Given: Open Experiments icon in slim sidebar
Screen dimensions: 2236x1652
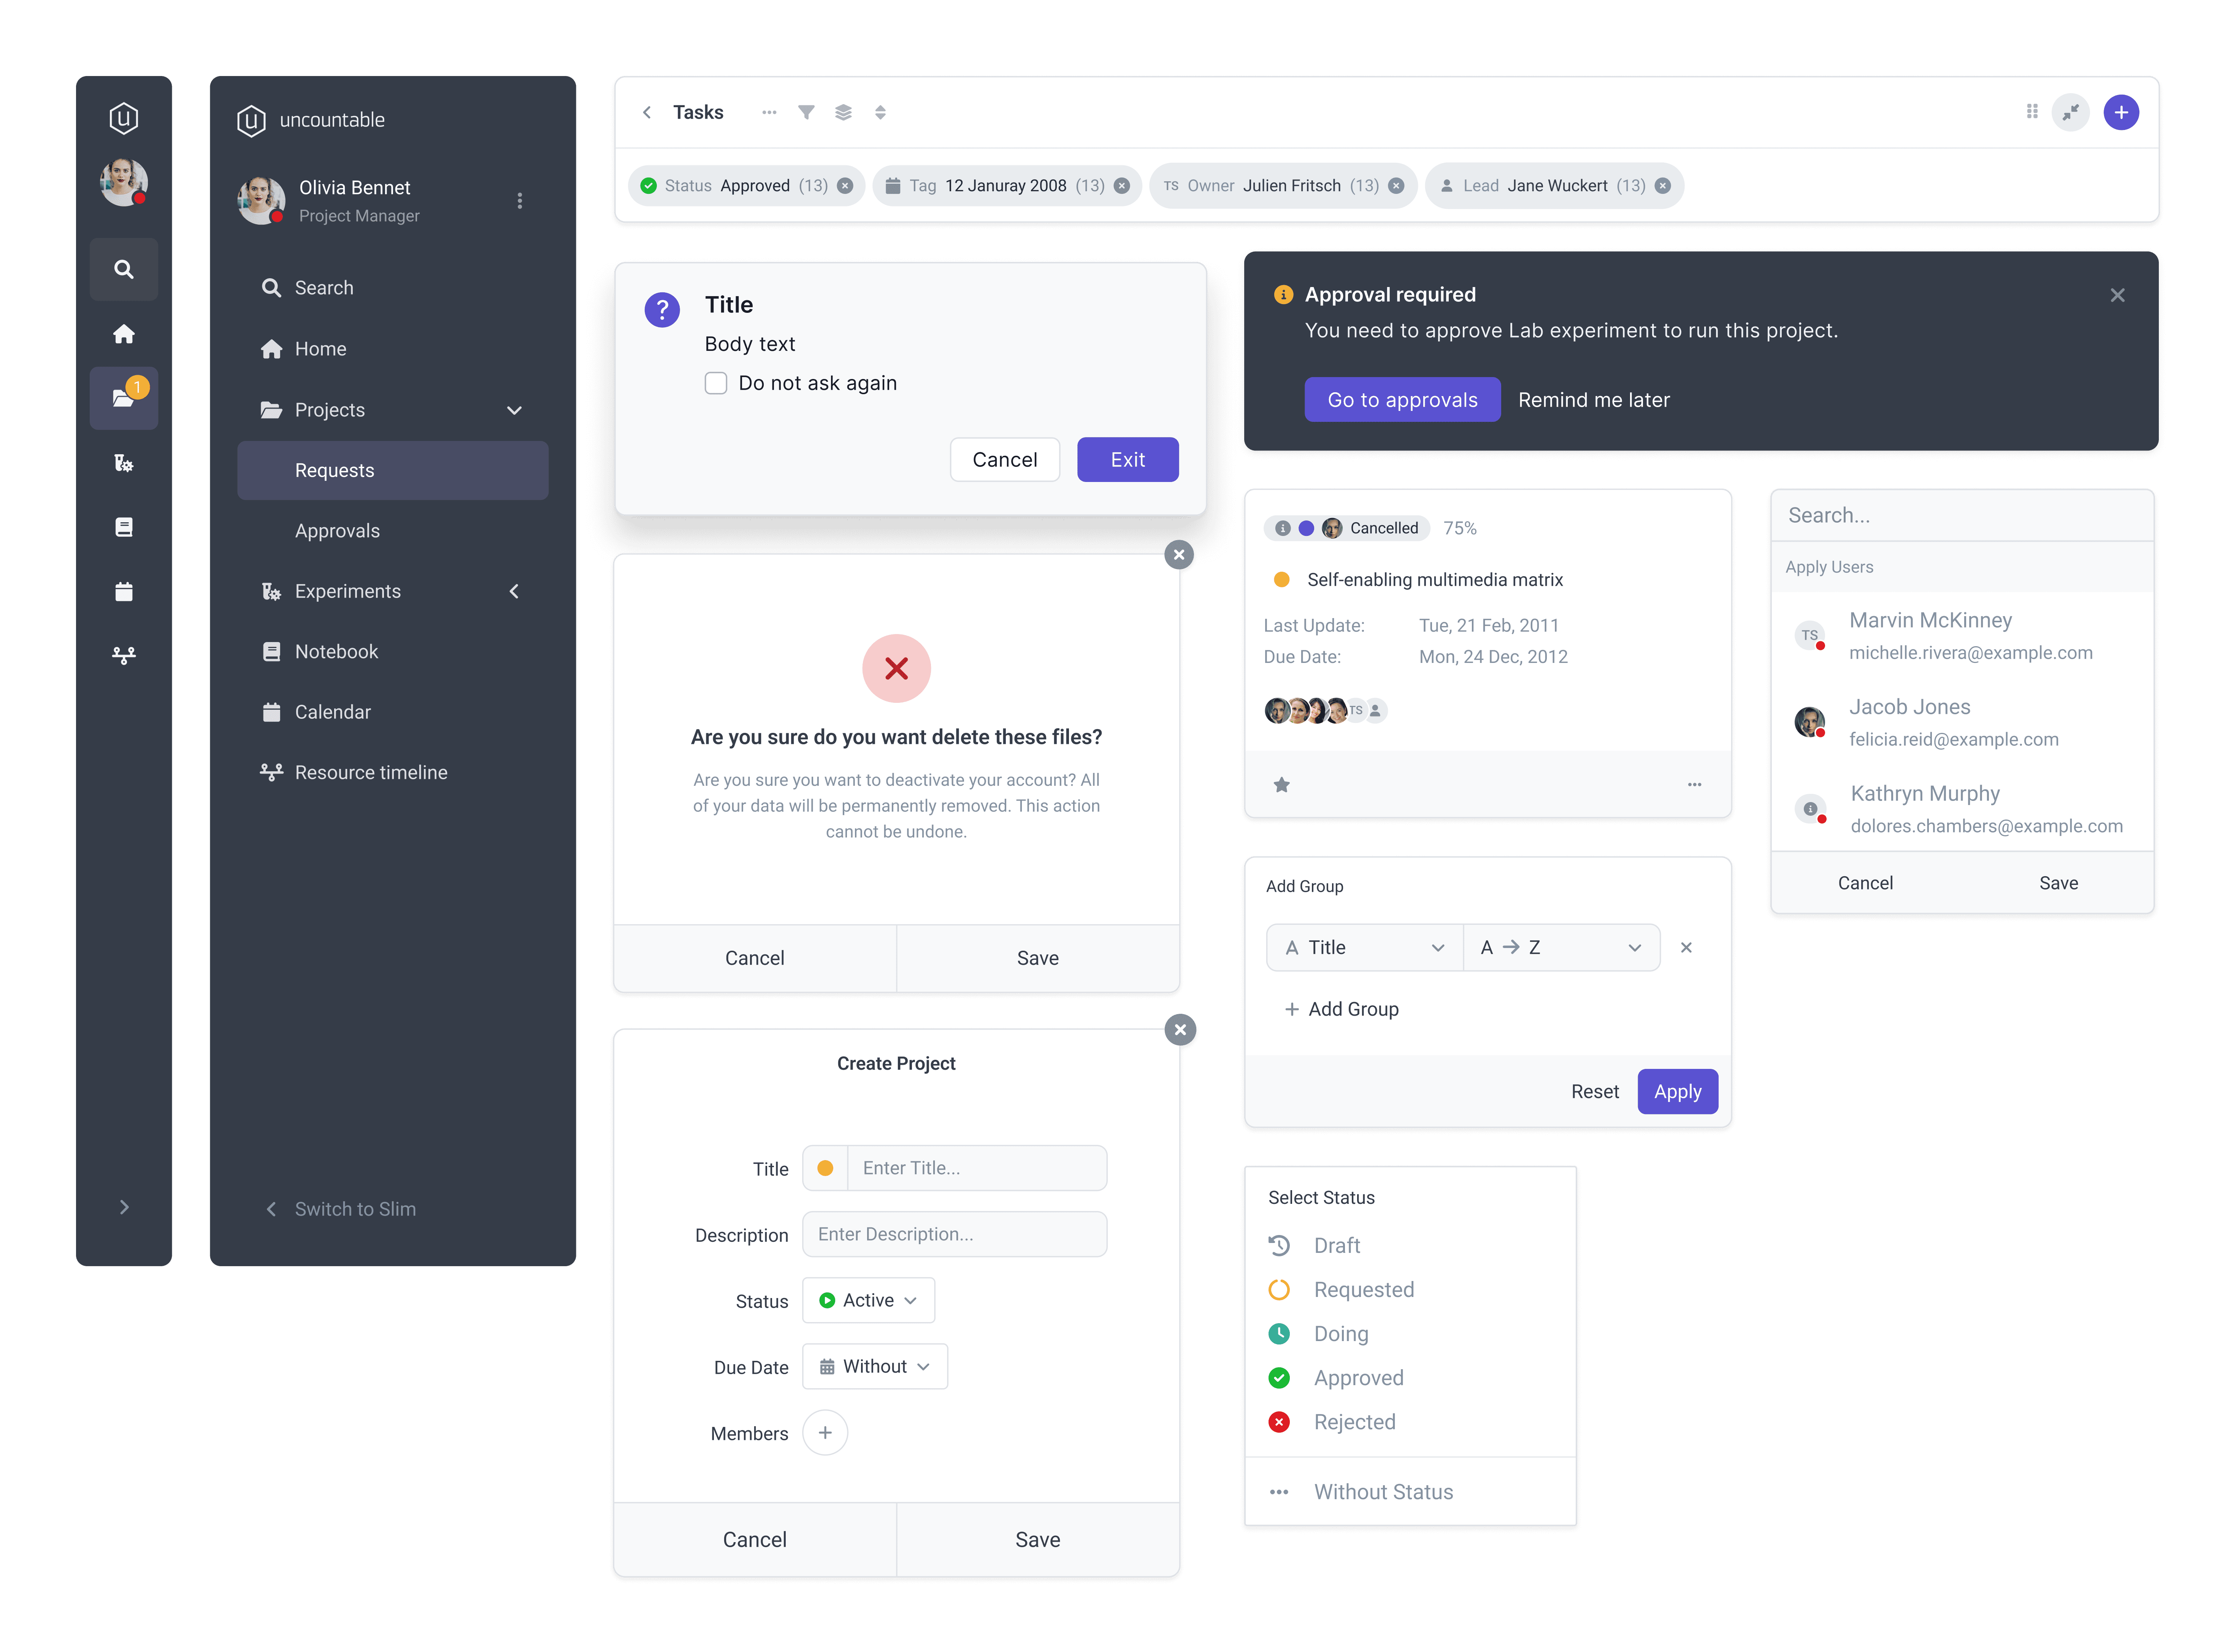Looking at the screenshot, I should [x=124, y=463].
